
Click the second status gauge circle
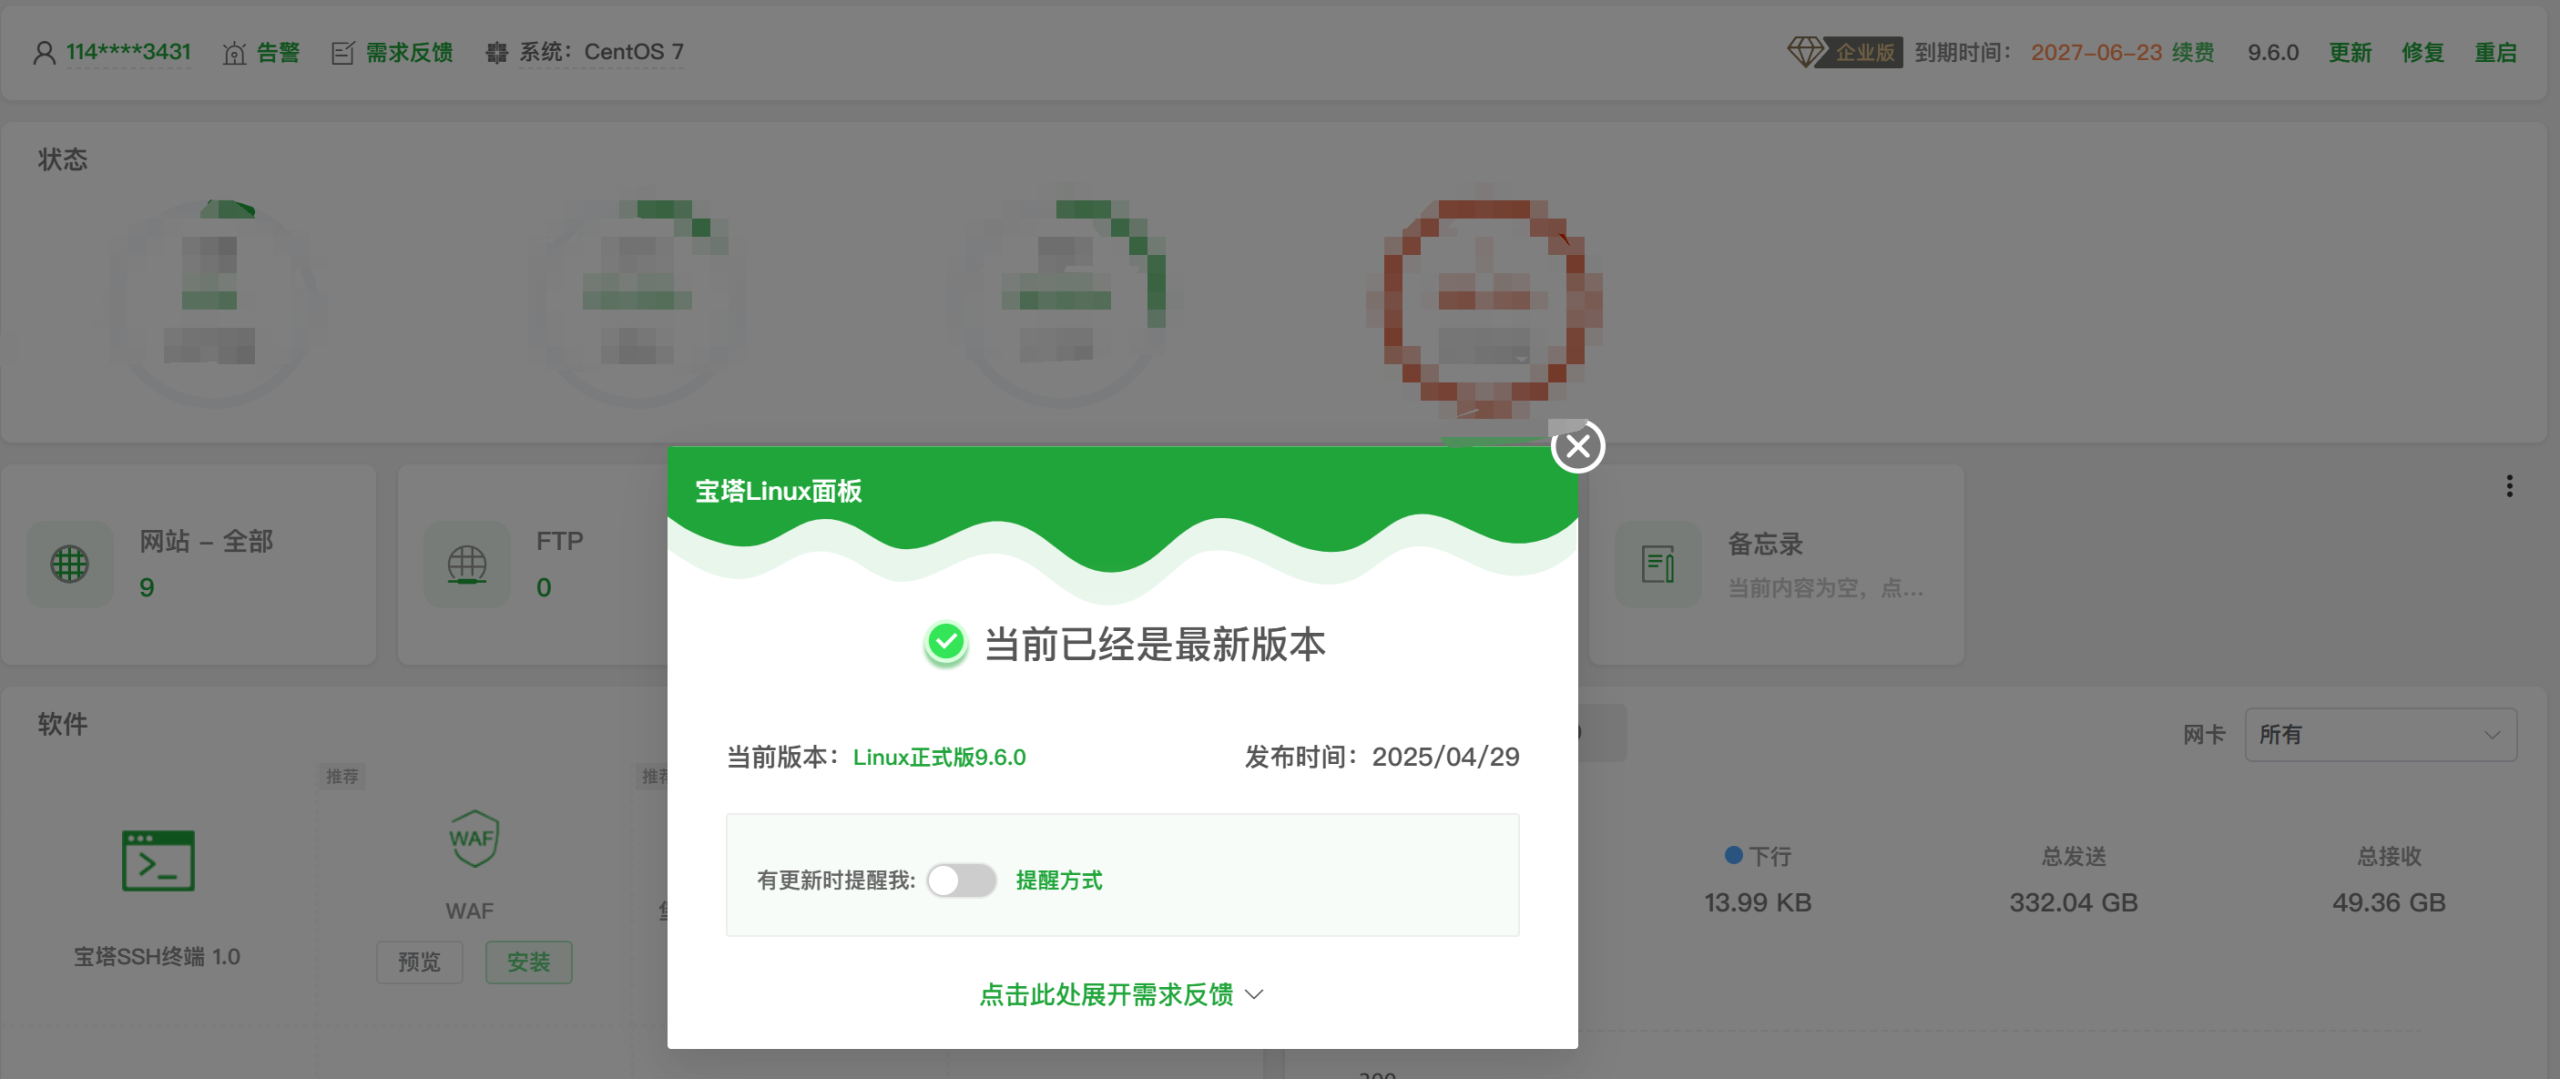coord(637,302)
